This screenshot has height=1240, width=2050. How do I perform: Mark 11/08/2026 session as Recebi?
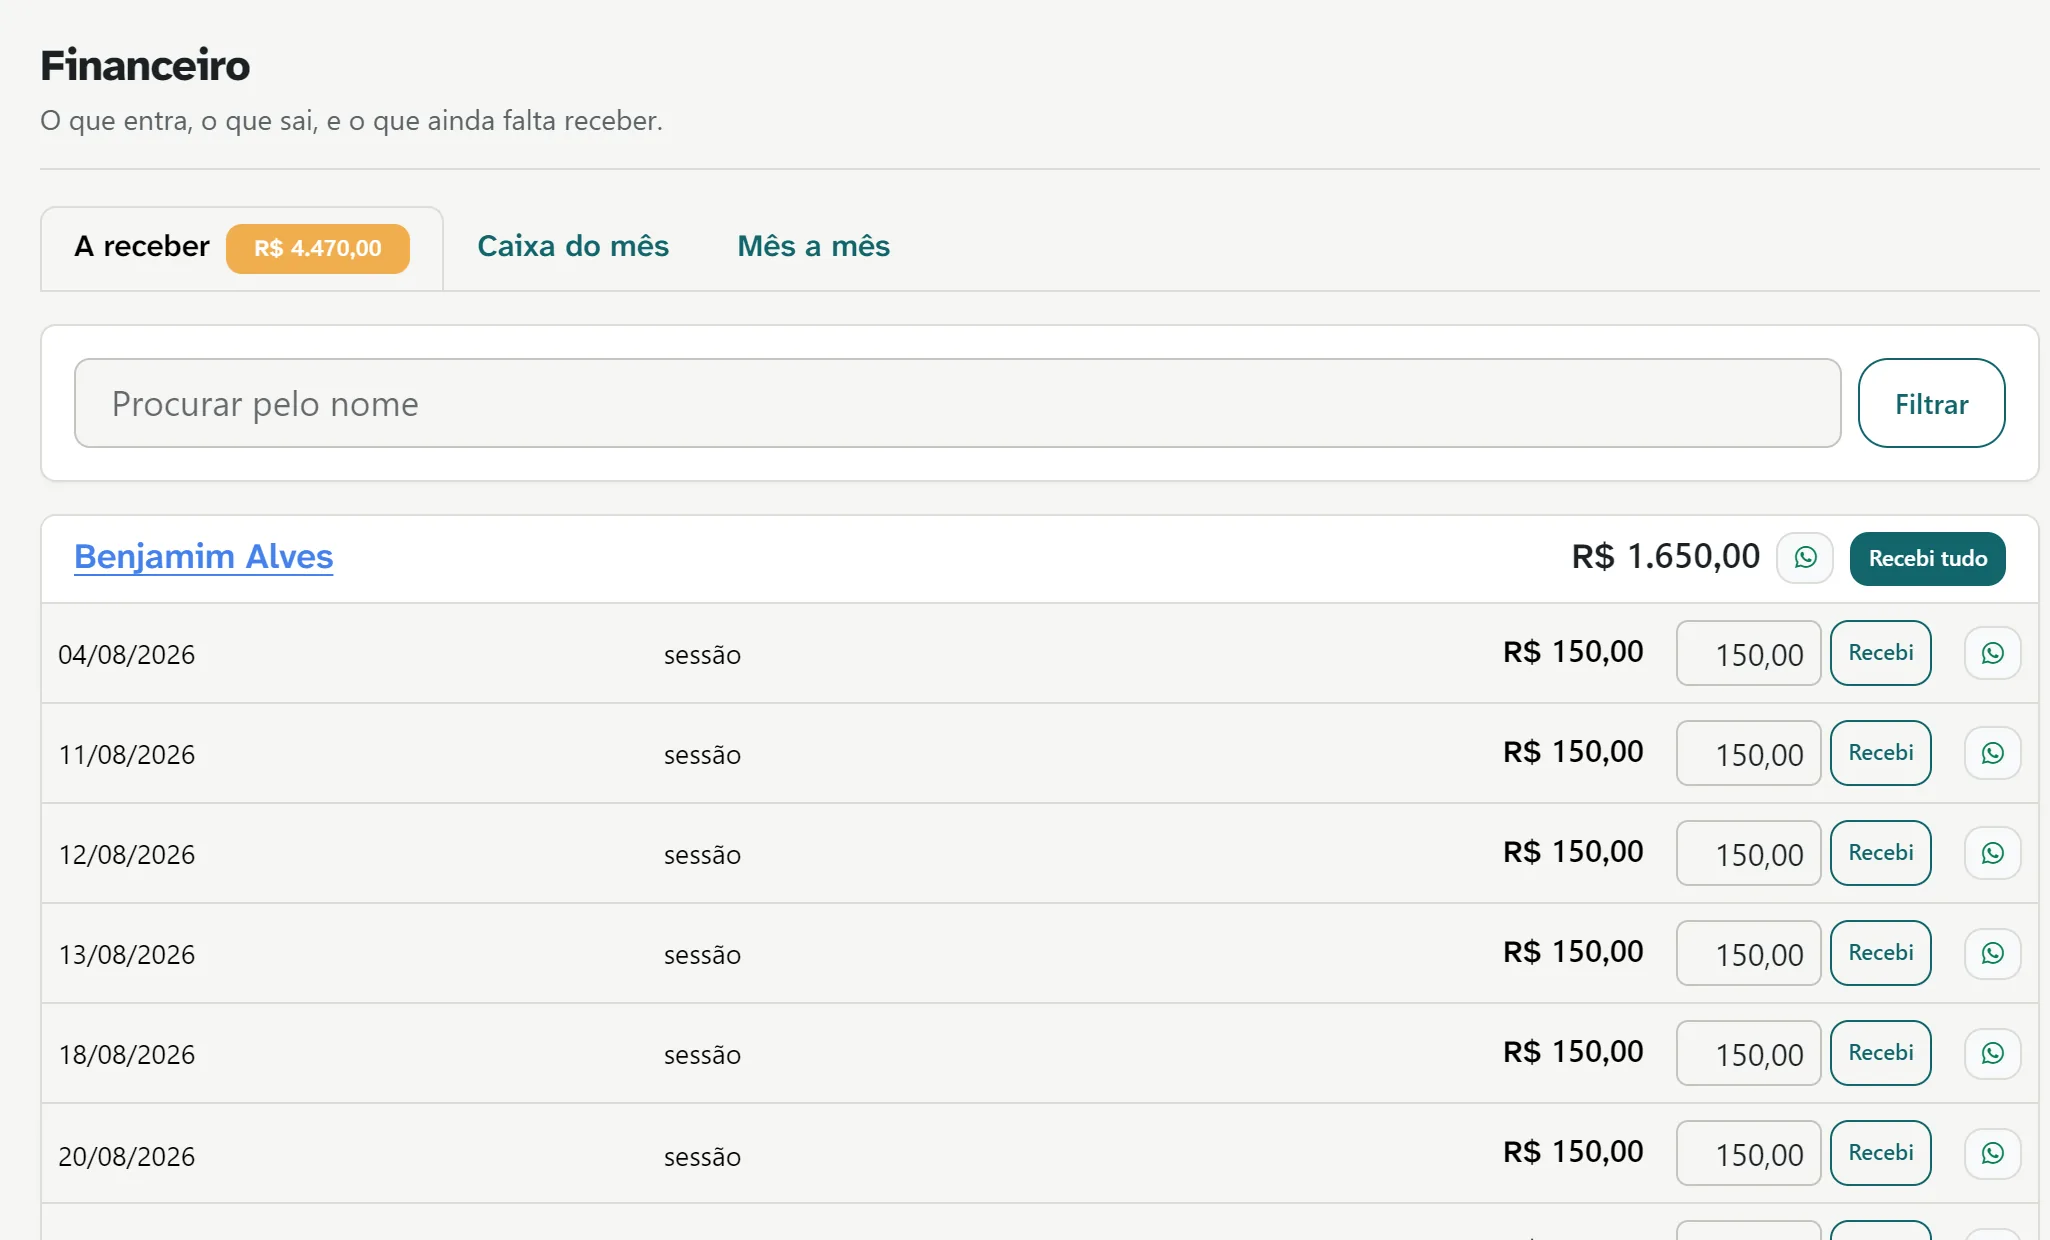pos(1880,753)
